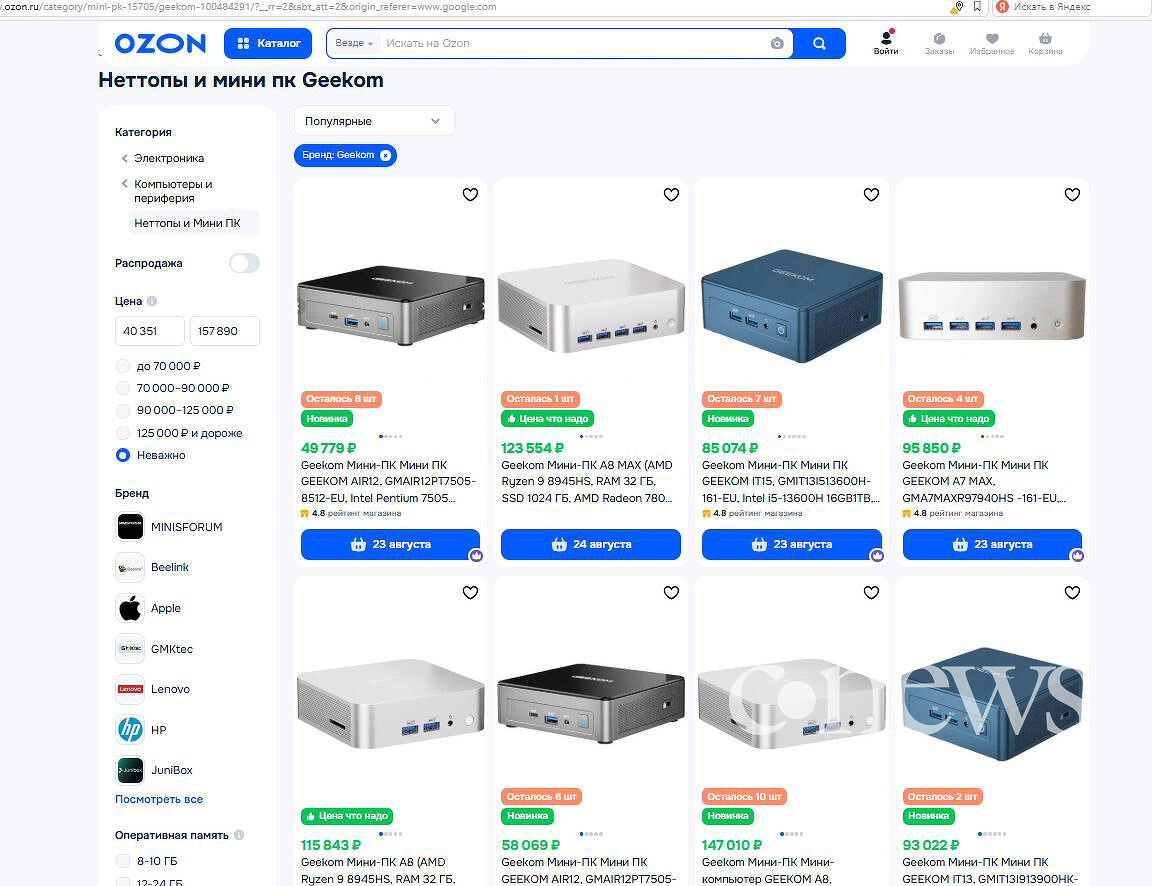Add Geekom A8 MAX 123 554 ₽ to favorites
Viewport: 1152px width, 886px height.
pyautogui.click(x=671, y=195)
